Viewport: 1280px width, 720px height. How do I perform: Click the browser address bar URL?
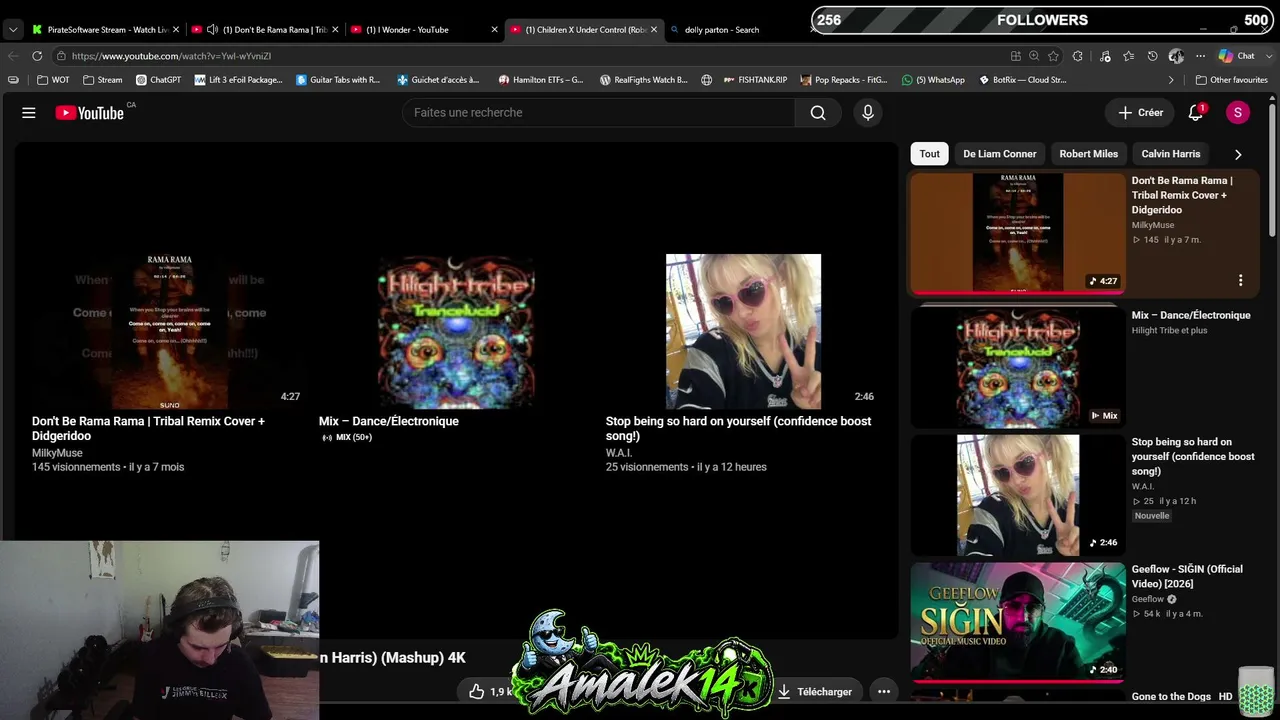171,56
